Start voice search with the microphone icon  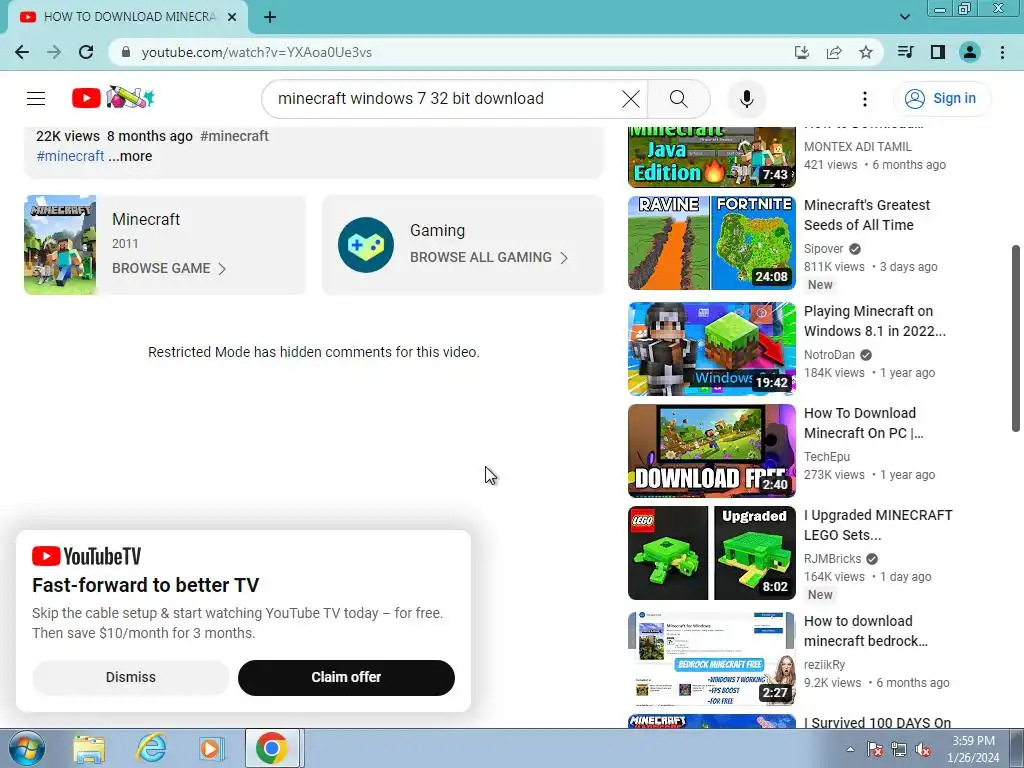click(x=746, y=99)
